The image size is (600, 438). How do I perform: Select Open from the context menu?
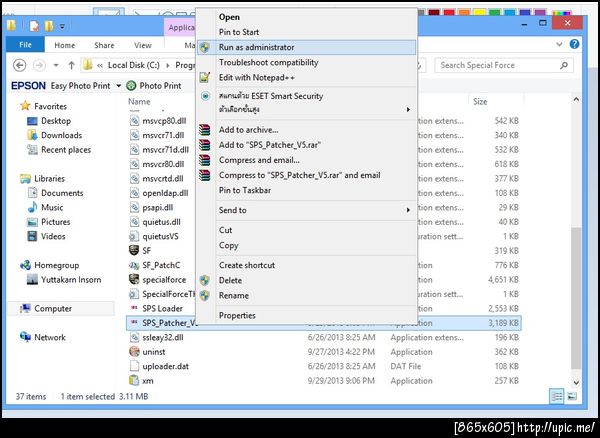click(307, 17)
